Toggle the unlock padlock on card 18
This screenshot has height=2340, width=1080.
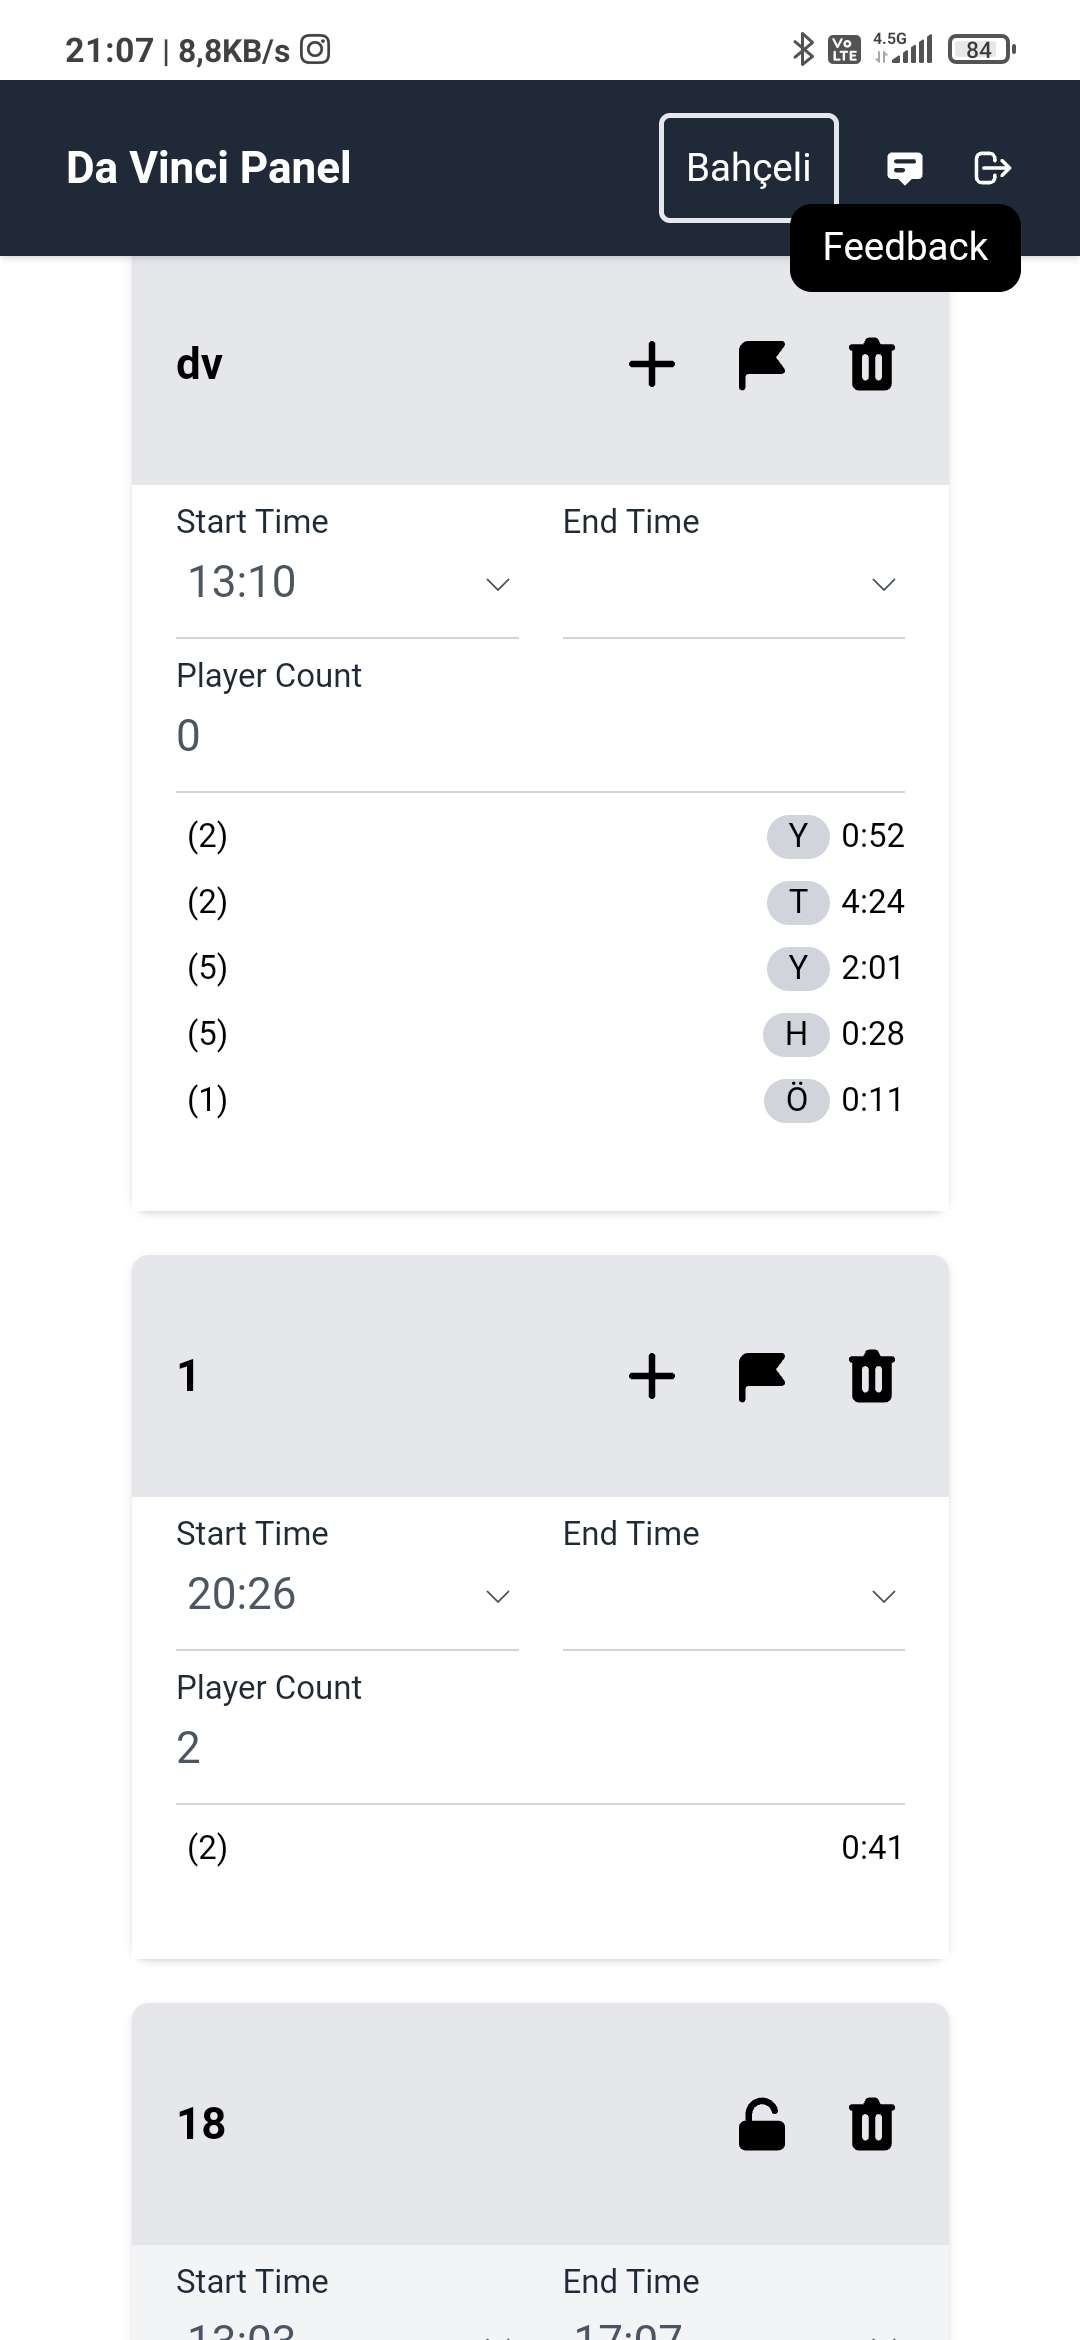pos(762,2124)
